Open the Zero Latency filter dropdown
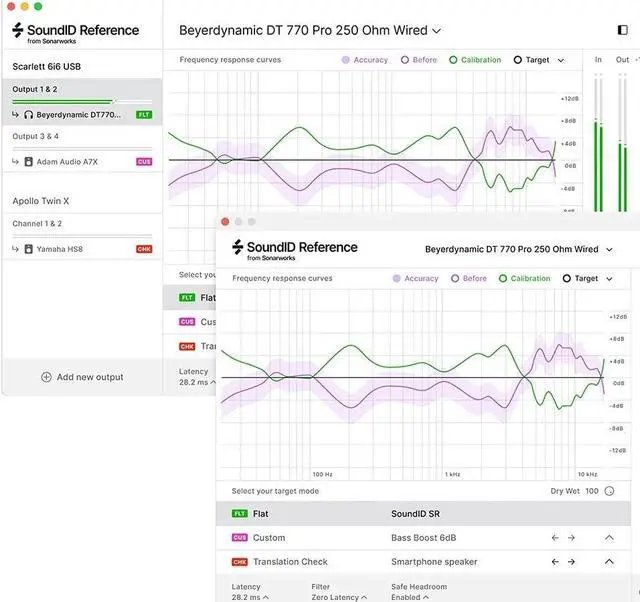This screenshot has height=602, width=640. point(338,597)
